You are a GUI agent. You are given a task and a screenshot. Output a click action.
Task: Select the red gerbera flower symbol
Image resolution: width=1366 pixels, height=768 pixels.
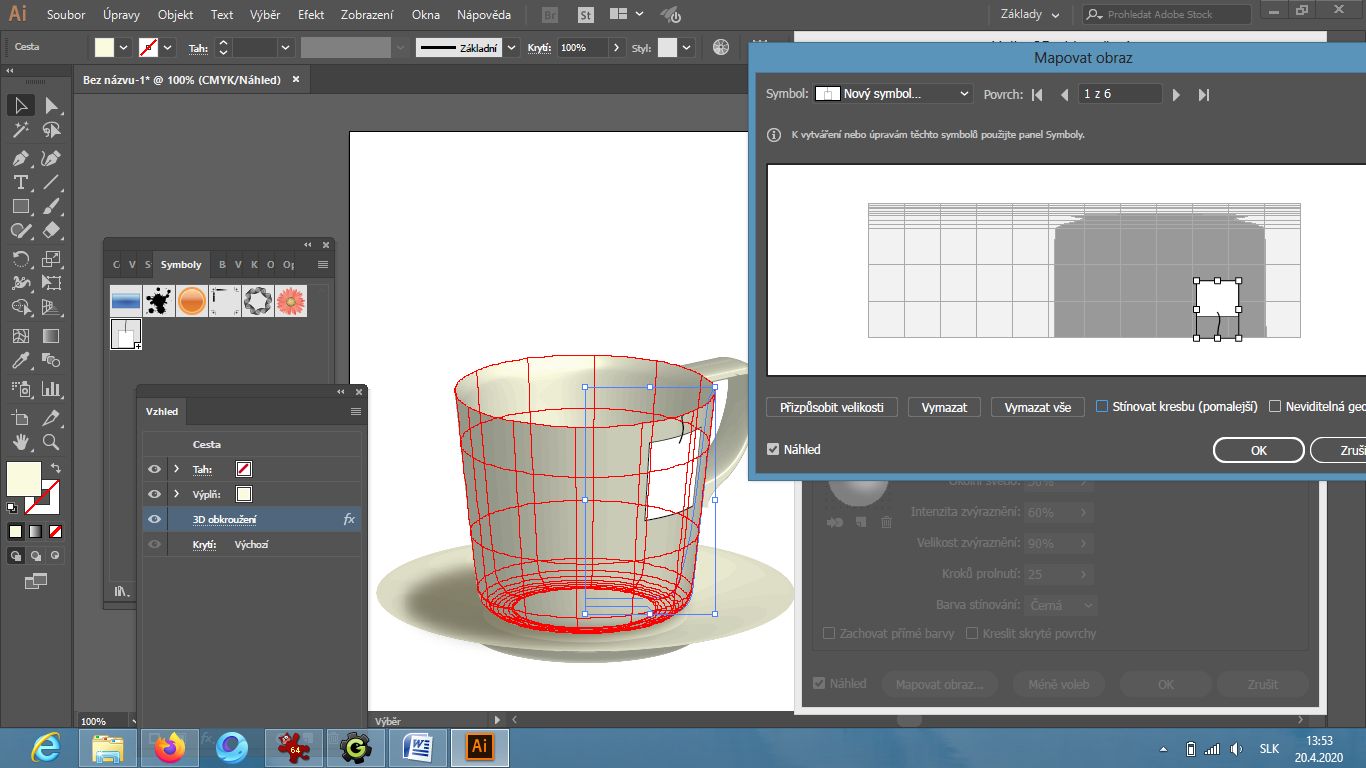pos(290,301)
